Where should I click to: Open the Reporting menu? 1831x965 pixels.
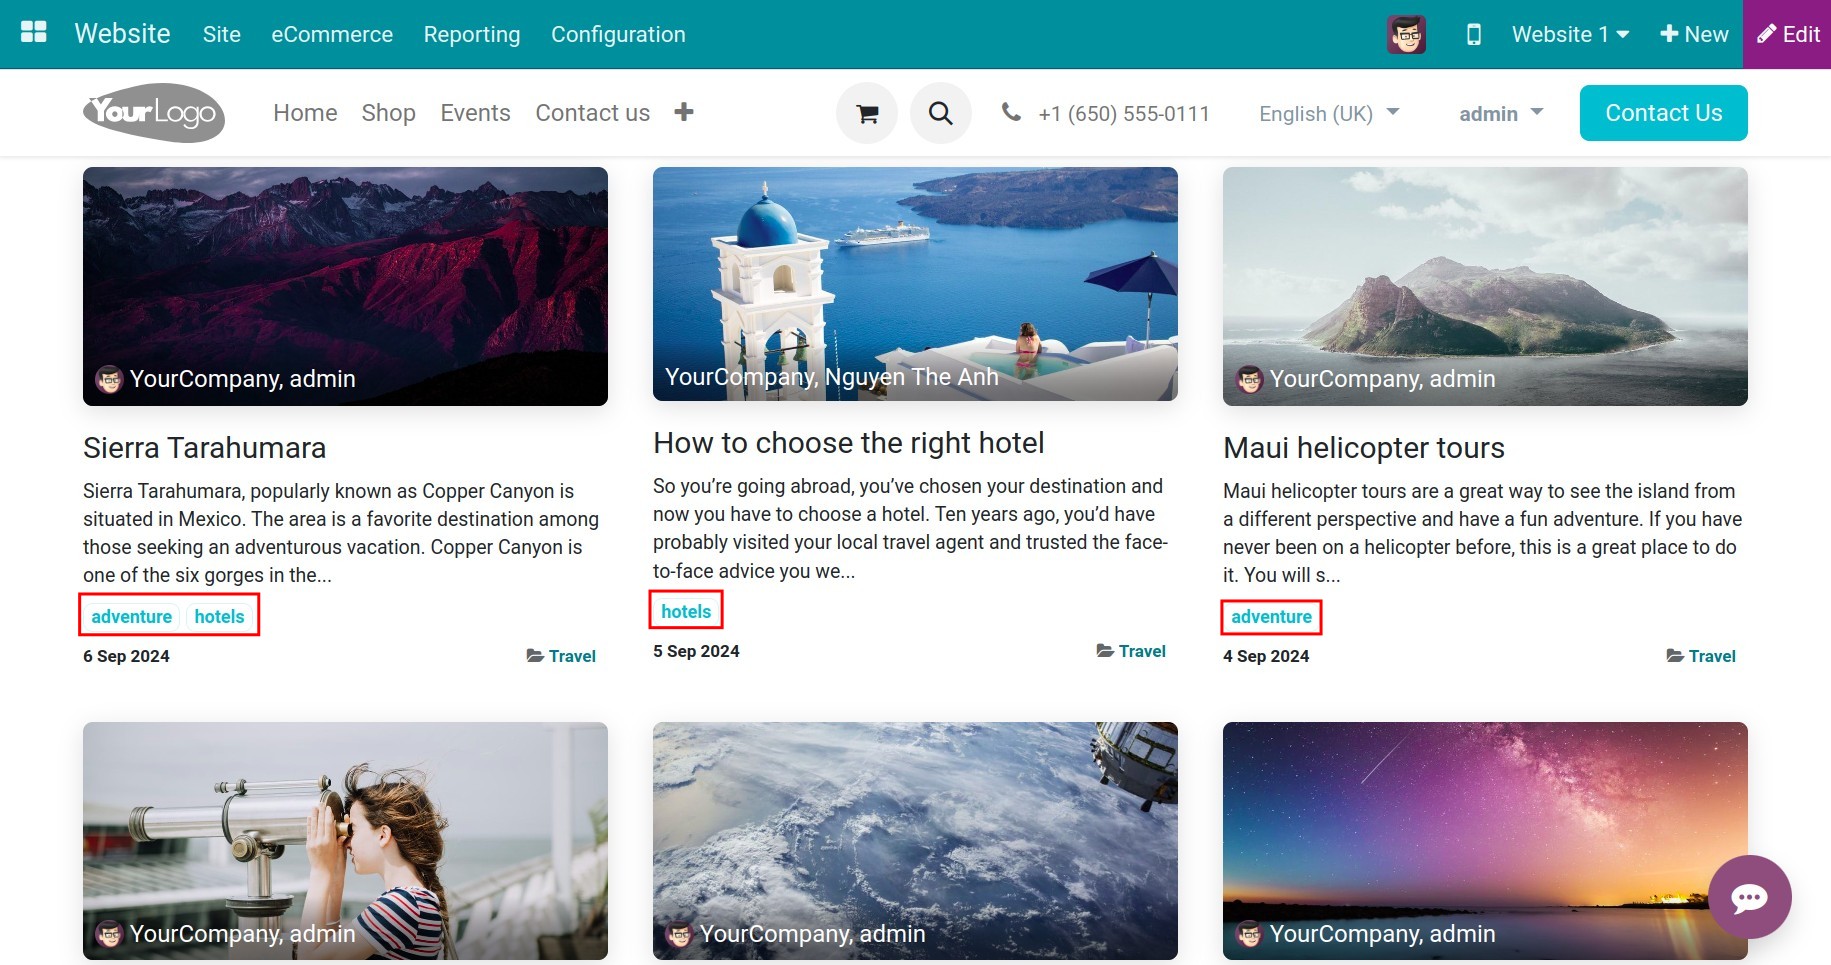[471, 33]
